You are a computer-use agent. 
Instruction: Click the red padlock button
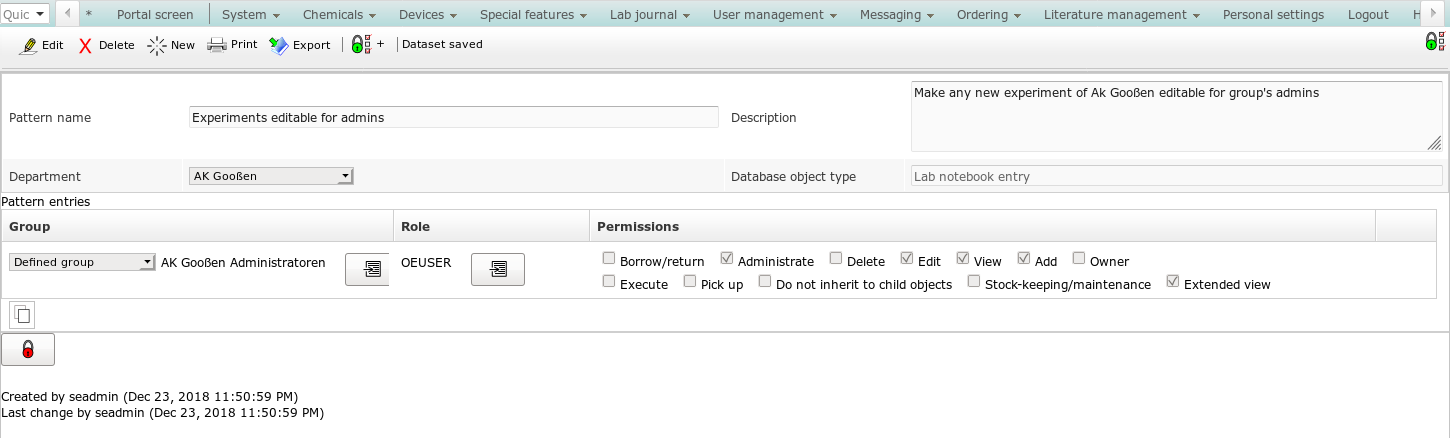coord(28,350)
